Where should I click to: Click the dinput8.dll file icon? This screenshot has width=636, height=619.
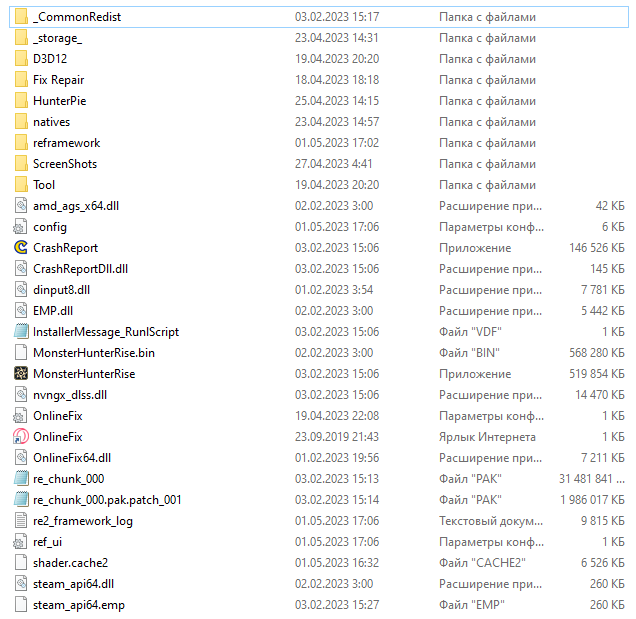coord(21,290)
